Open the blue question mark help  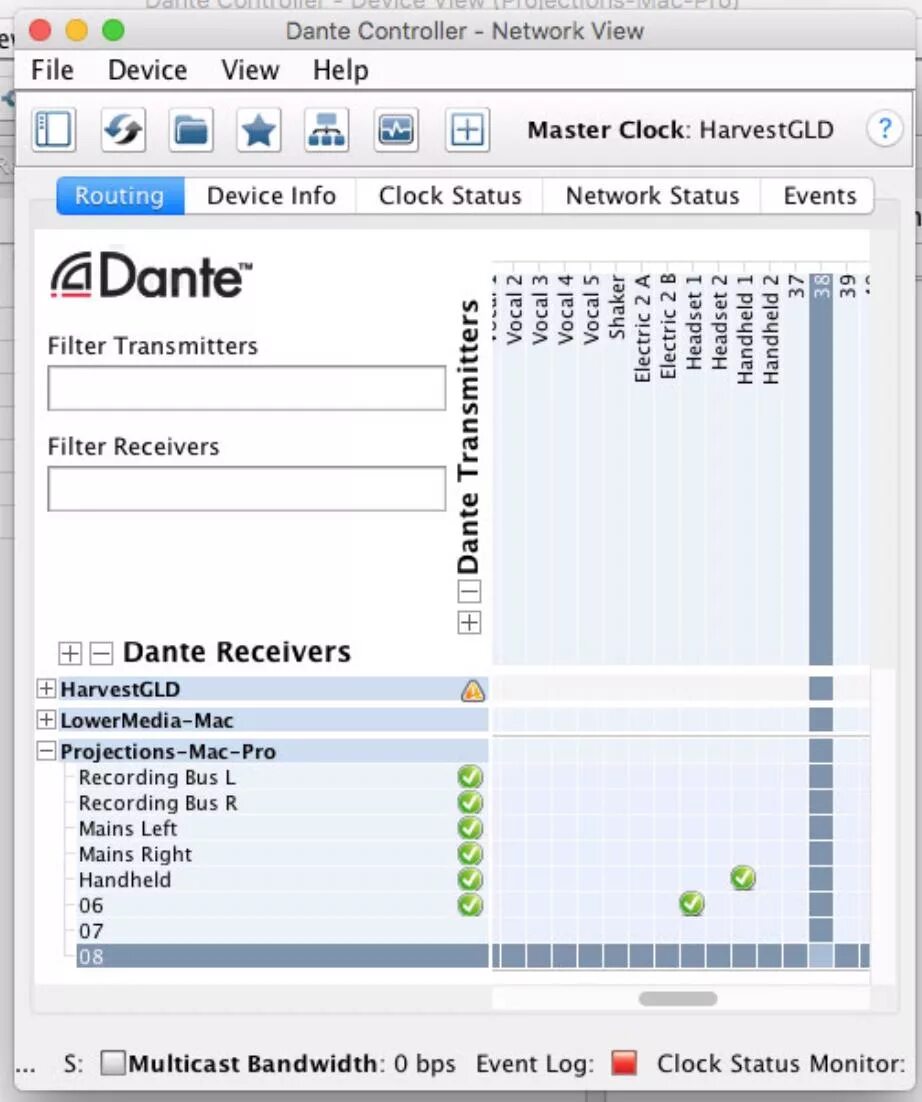[x=884, y=129]
